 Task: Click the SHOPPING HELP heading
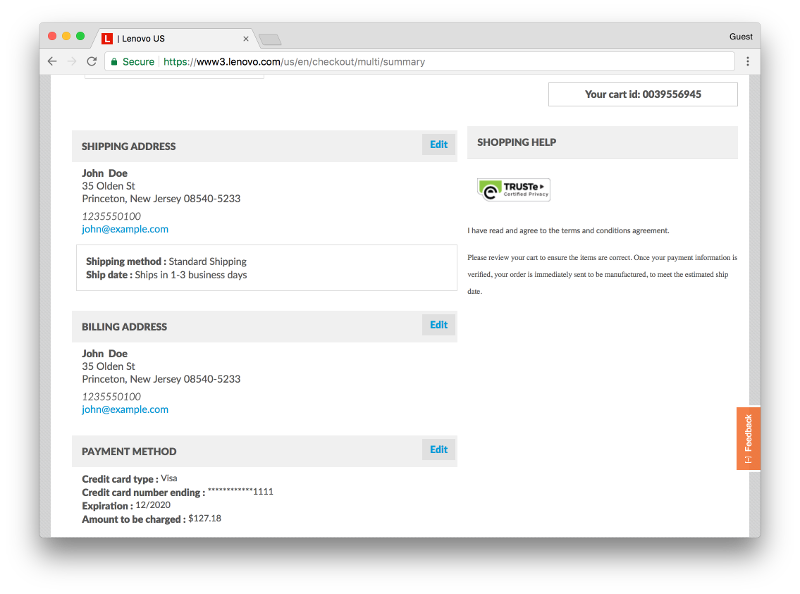click(x=517, y=142)
